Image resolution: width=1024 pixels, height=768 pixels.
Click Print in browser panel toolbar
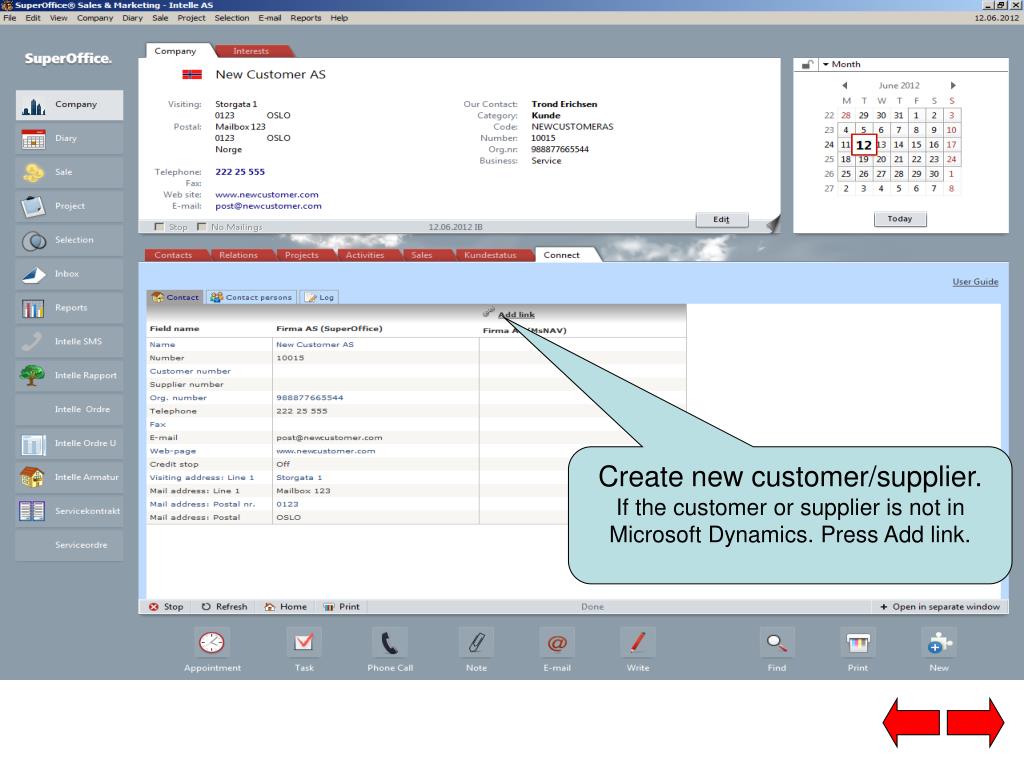pos(342,607)
